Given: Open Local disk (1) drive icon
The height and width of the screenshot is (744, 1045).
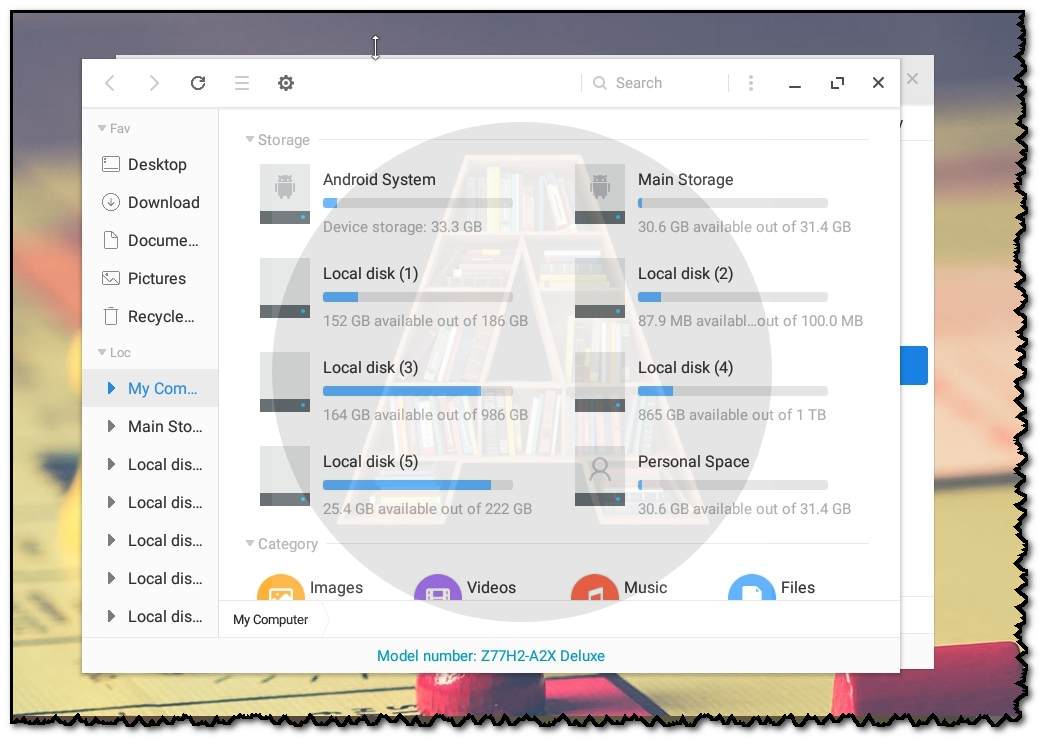Looking at the screenshot, I should pyautogui.click(x=285, y=288).
